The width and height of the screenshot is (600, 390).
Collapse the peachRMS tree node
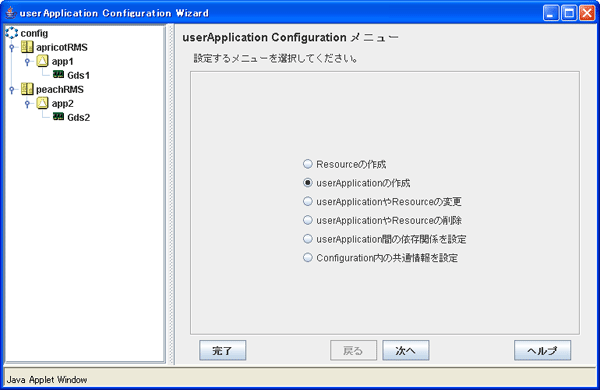[12, 90]
